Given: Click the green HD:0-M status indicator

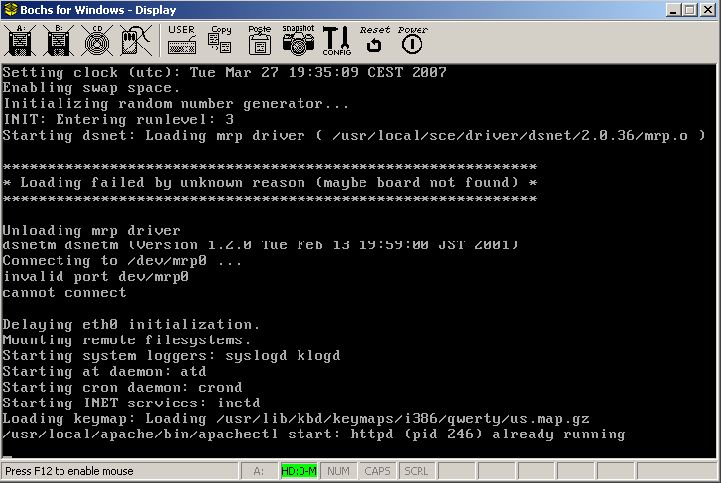Looking at the screenshot, I should coord(299,471).
